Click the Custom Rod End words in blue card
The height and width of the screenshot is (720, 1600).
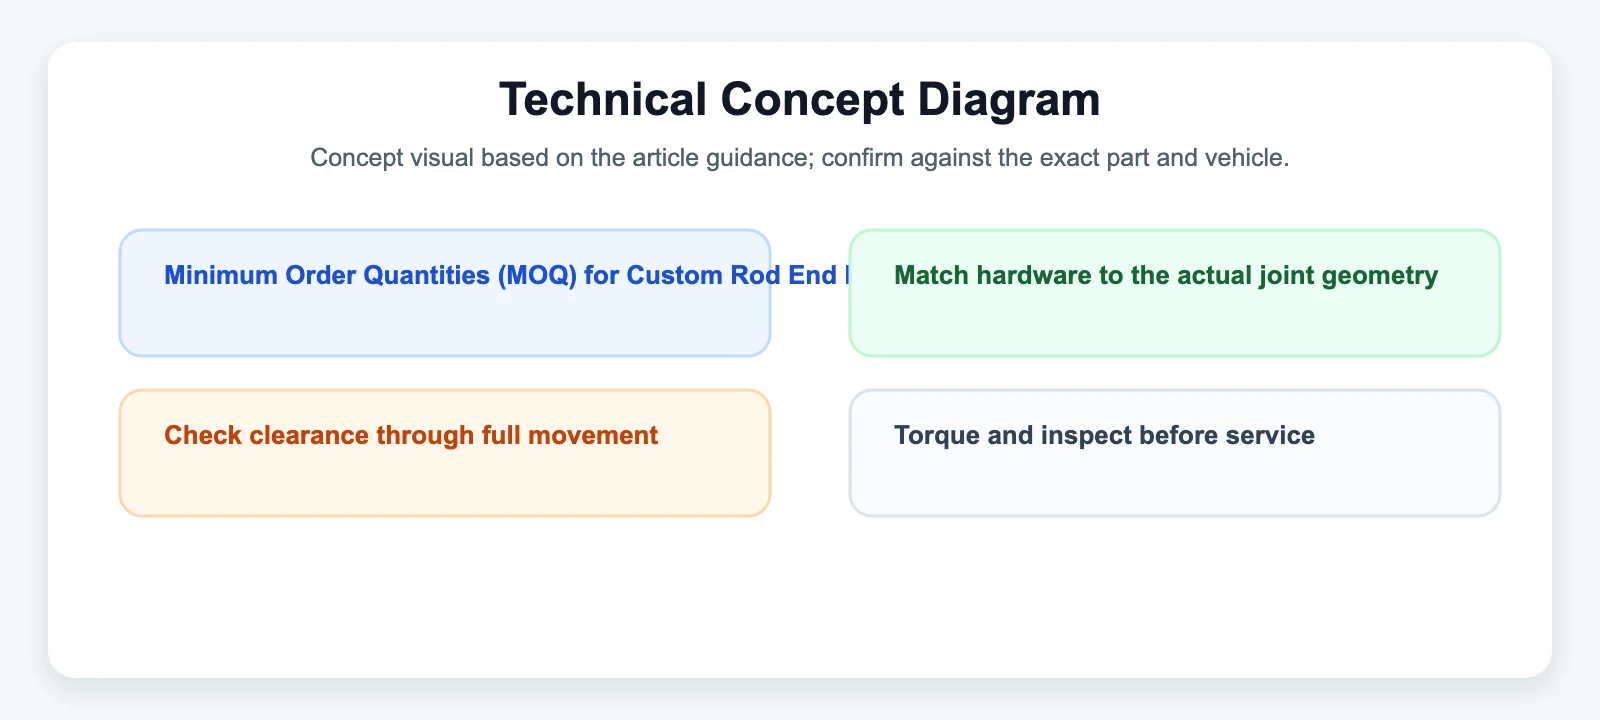[x=732, y=276]
